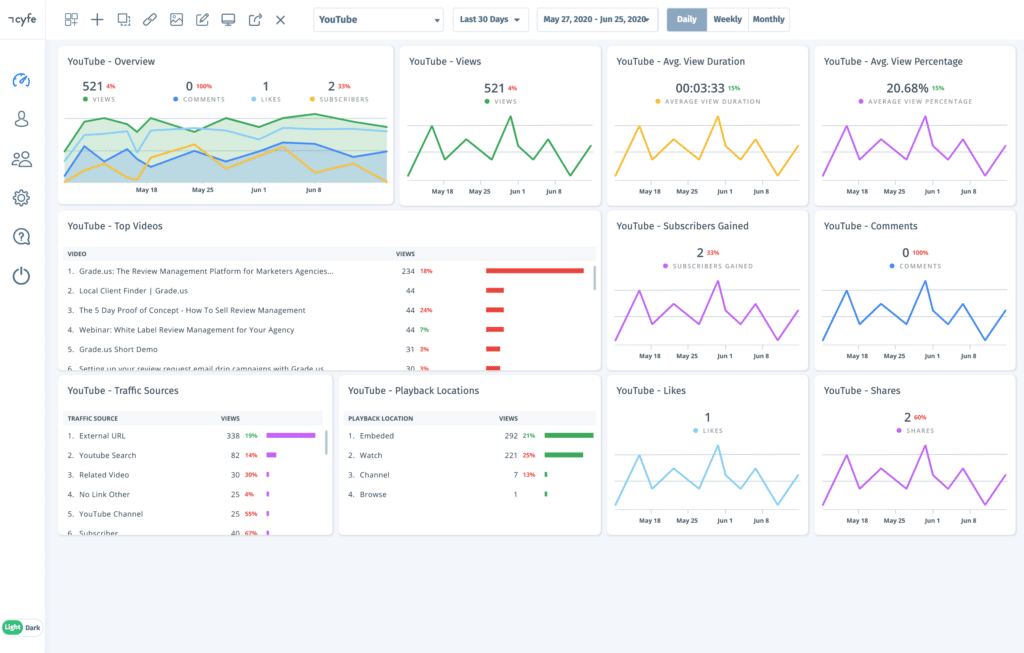This screenshot has width=1024, height=653.
Task: Click the link icon in toolbar
Action: 150,20
